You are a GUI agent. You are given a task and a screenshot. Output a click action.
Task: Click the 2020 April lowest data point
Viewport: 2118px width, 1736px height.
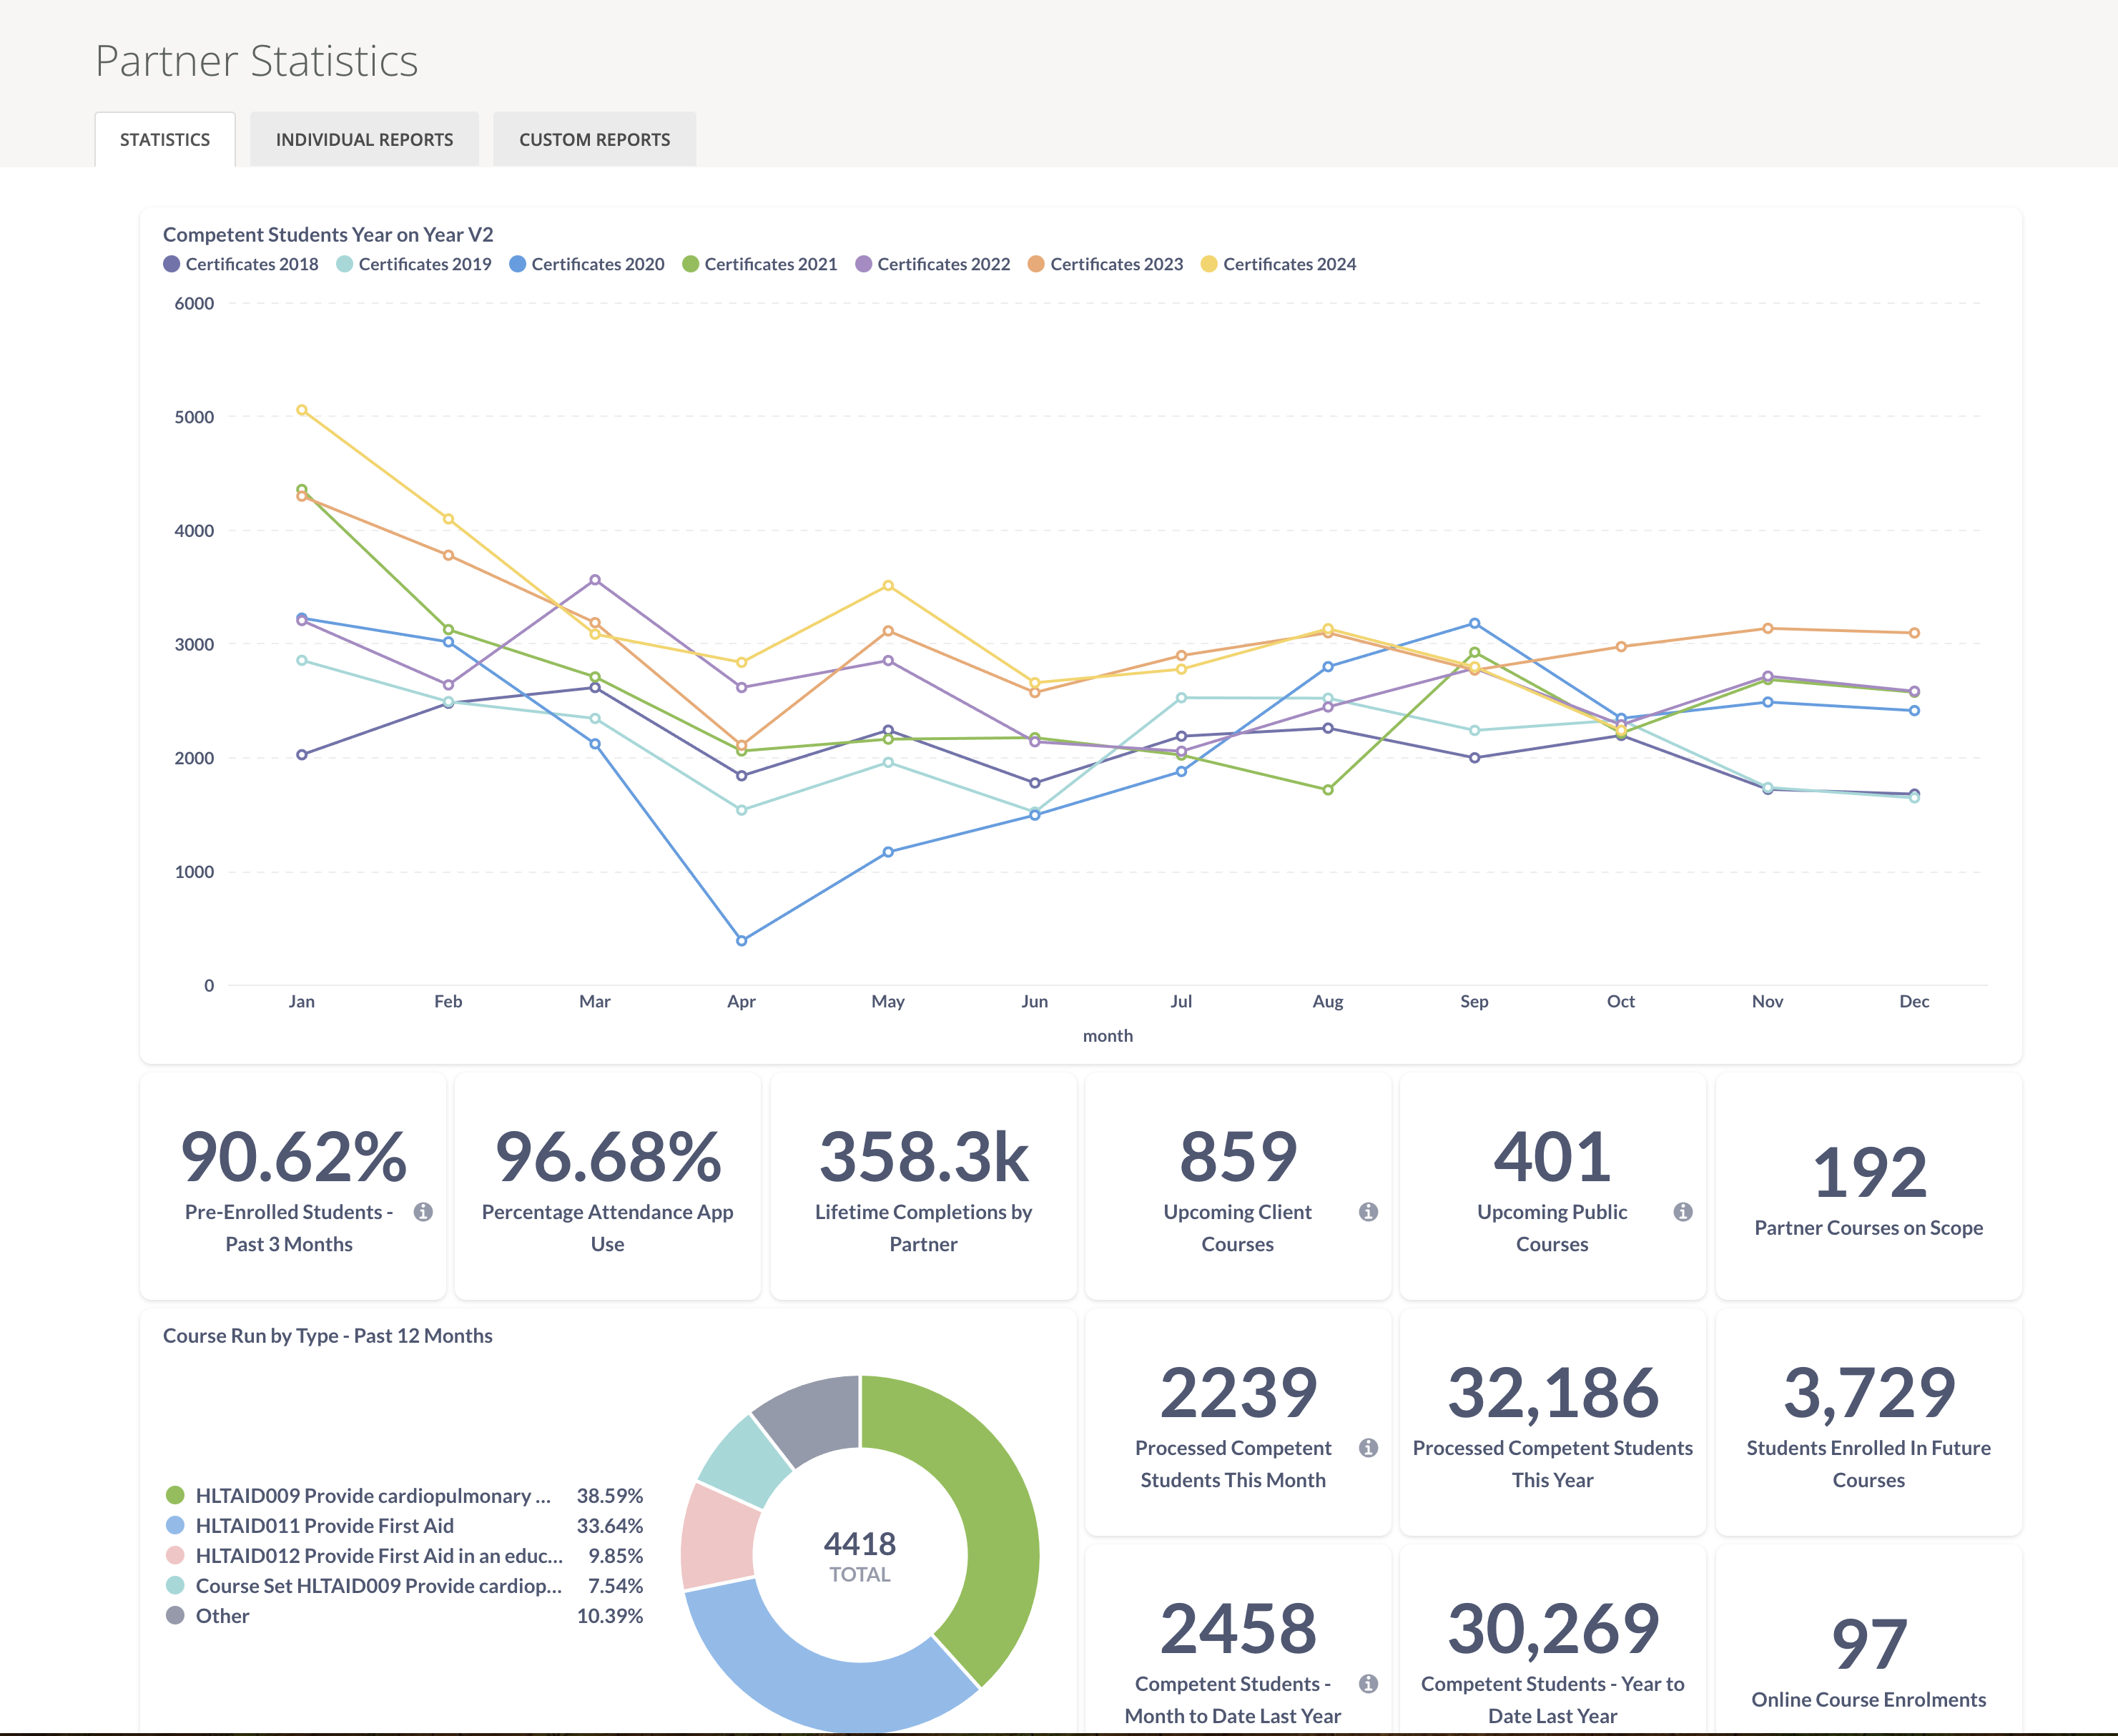[741, 941]
